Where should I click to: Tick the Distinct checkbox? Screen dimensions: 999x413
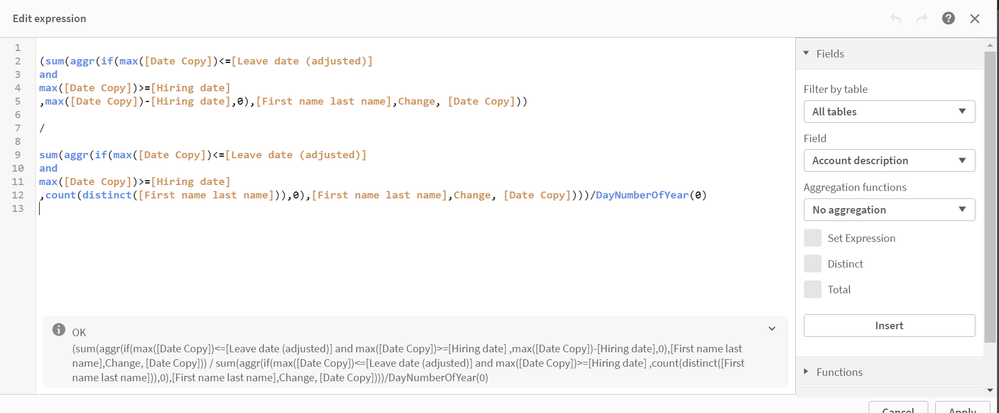pos(812,263)
